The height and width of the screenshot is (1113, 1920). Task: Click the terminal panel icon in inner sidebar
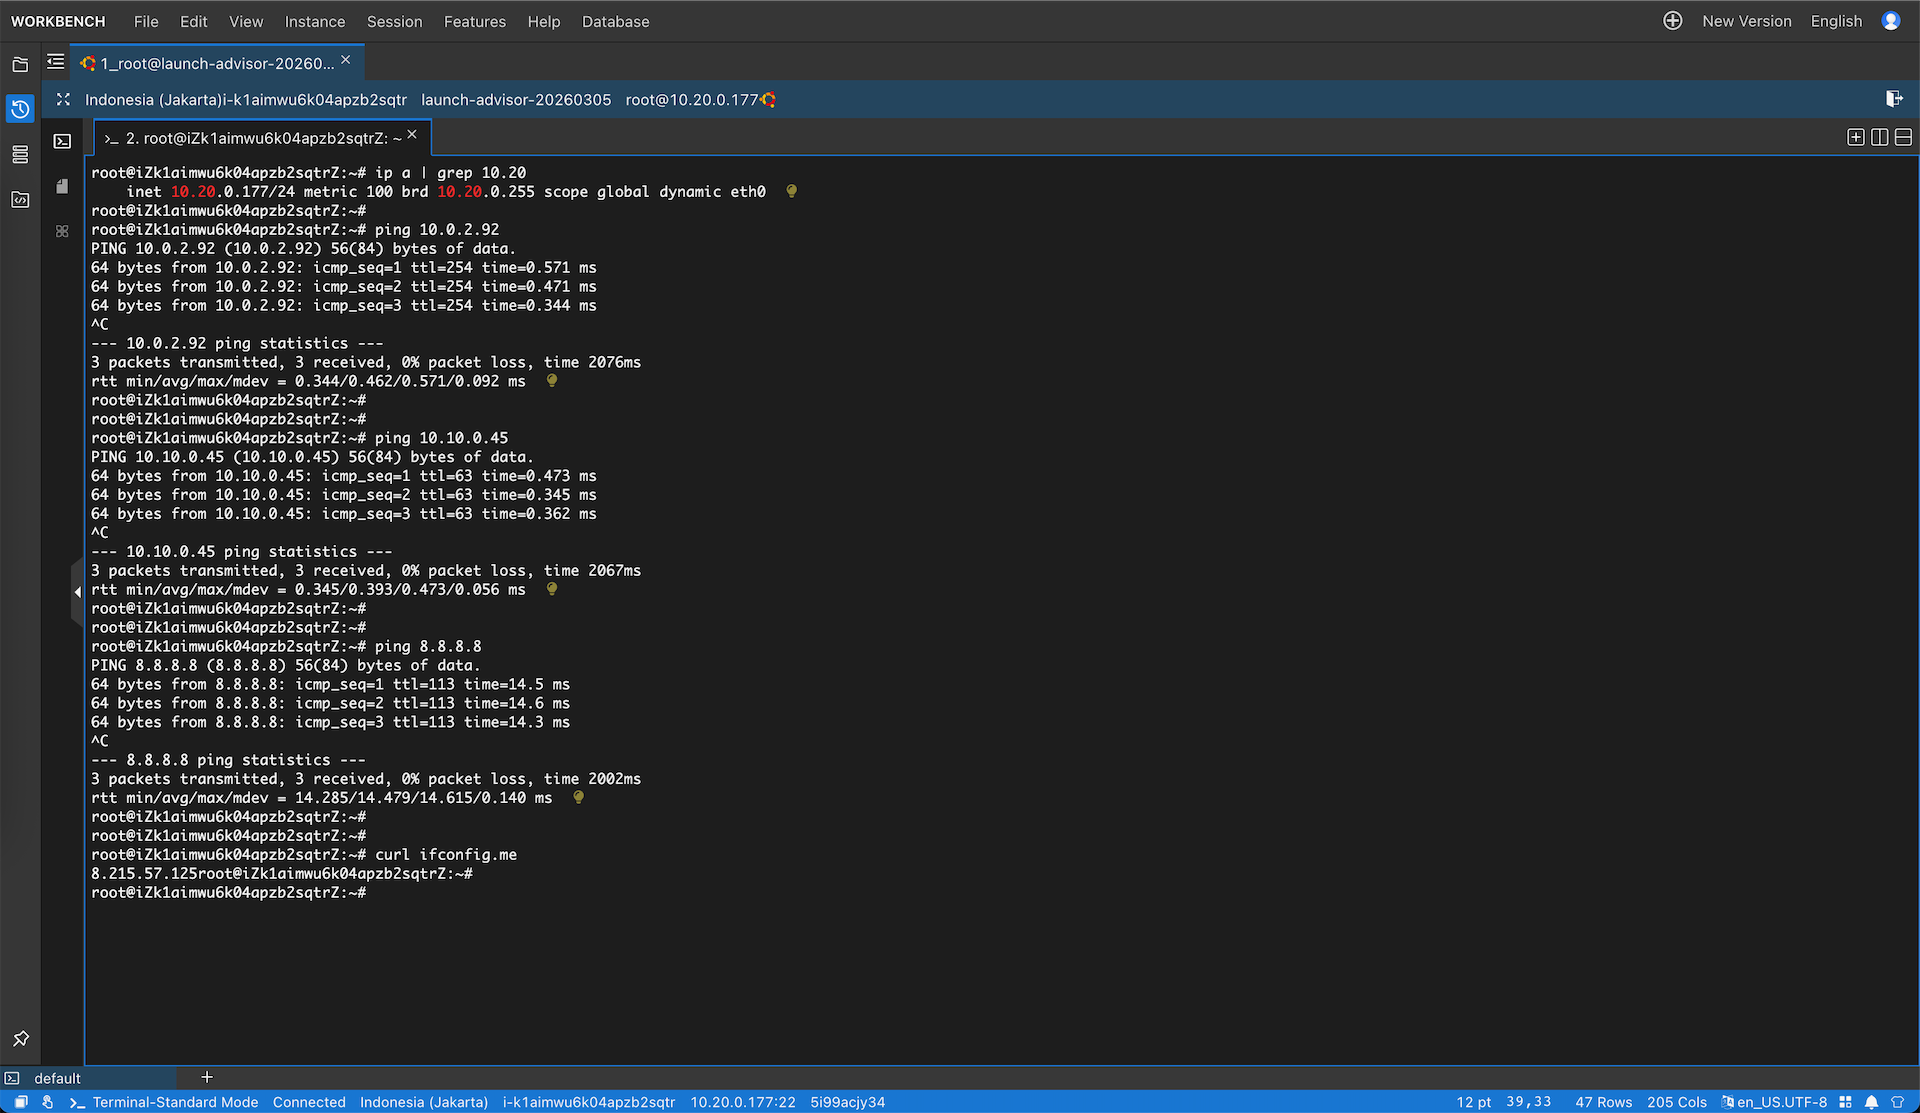click(62, 141)
